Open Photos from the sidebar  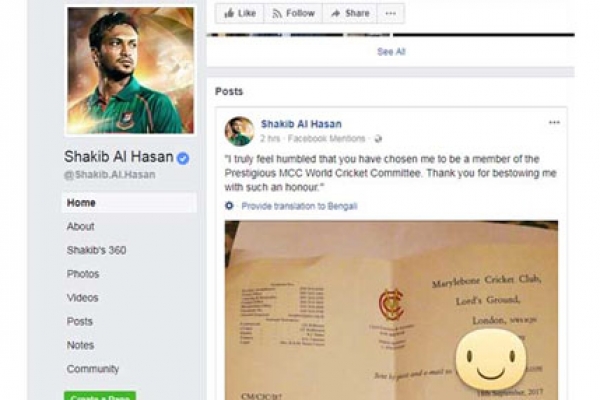(83, 274)
